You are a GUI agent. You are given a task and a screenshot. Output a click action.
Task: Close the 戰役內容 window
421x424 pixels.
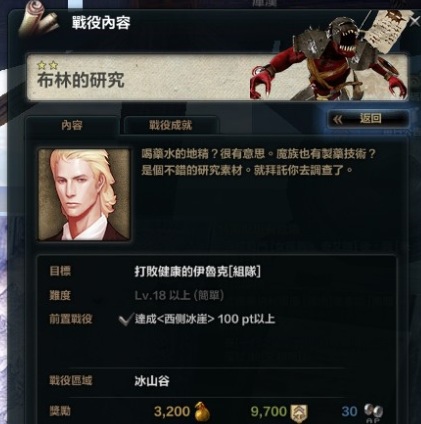(x=415, y=22)
